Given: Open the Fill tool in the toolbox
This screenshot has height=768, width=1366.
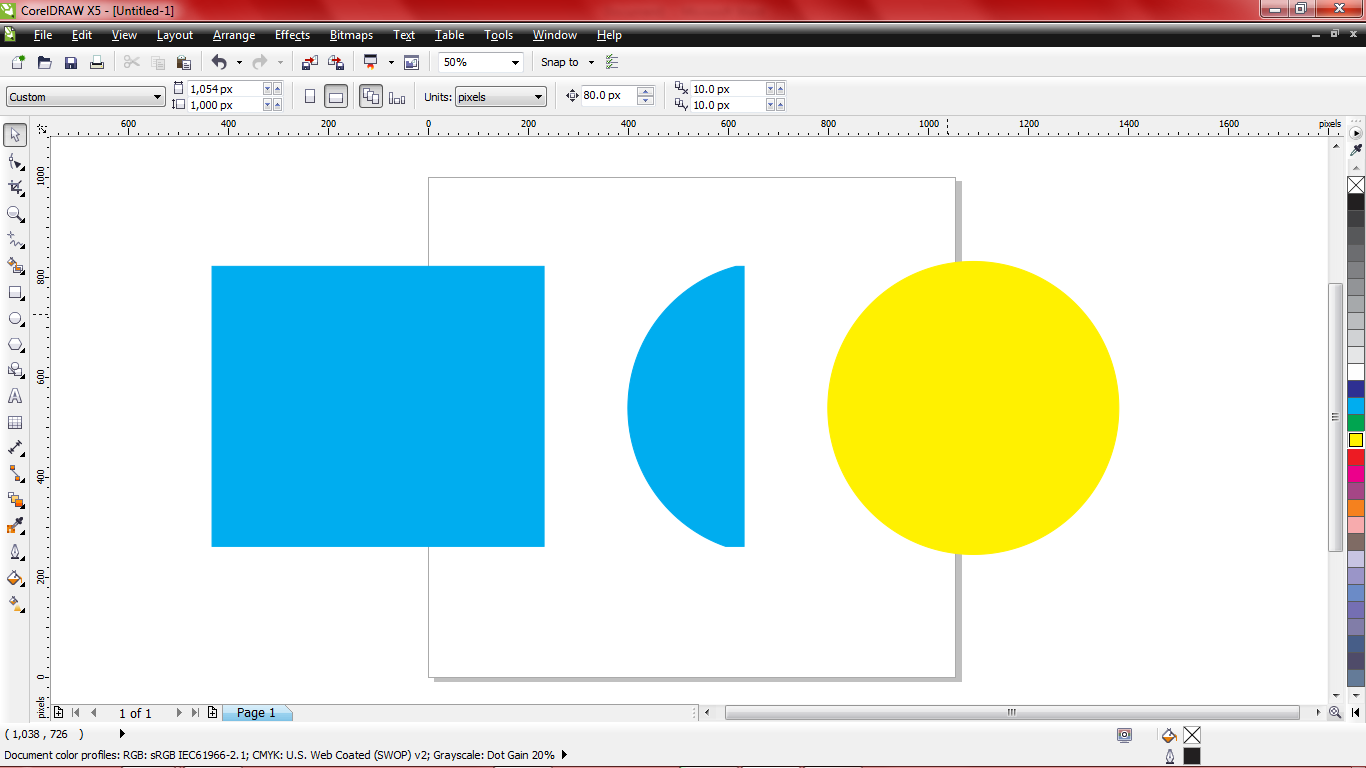Looking at the screenshot, I should pos(14,578).
